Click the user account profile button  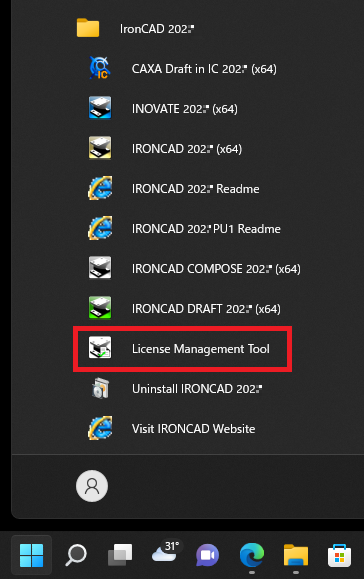(92, 486)
